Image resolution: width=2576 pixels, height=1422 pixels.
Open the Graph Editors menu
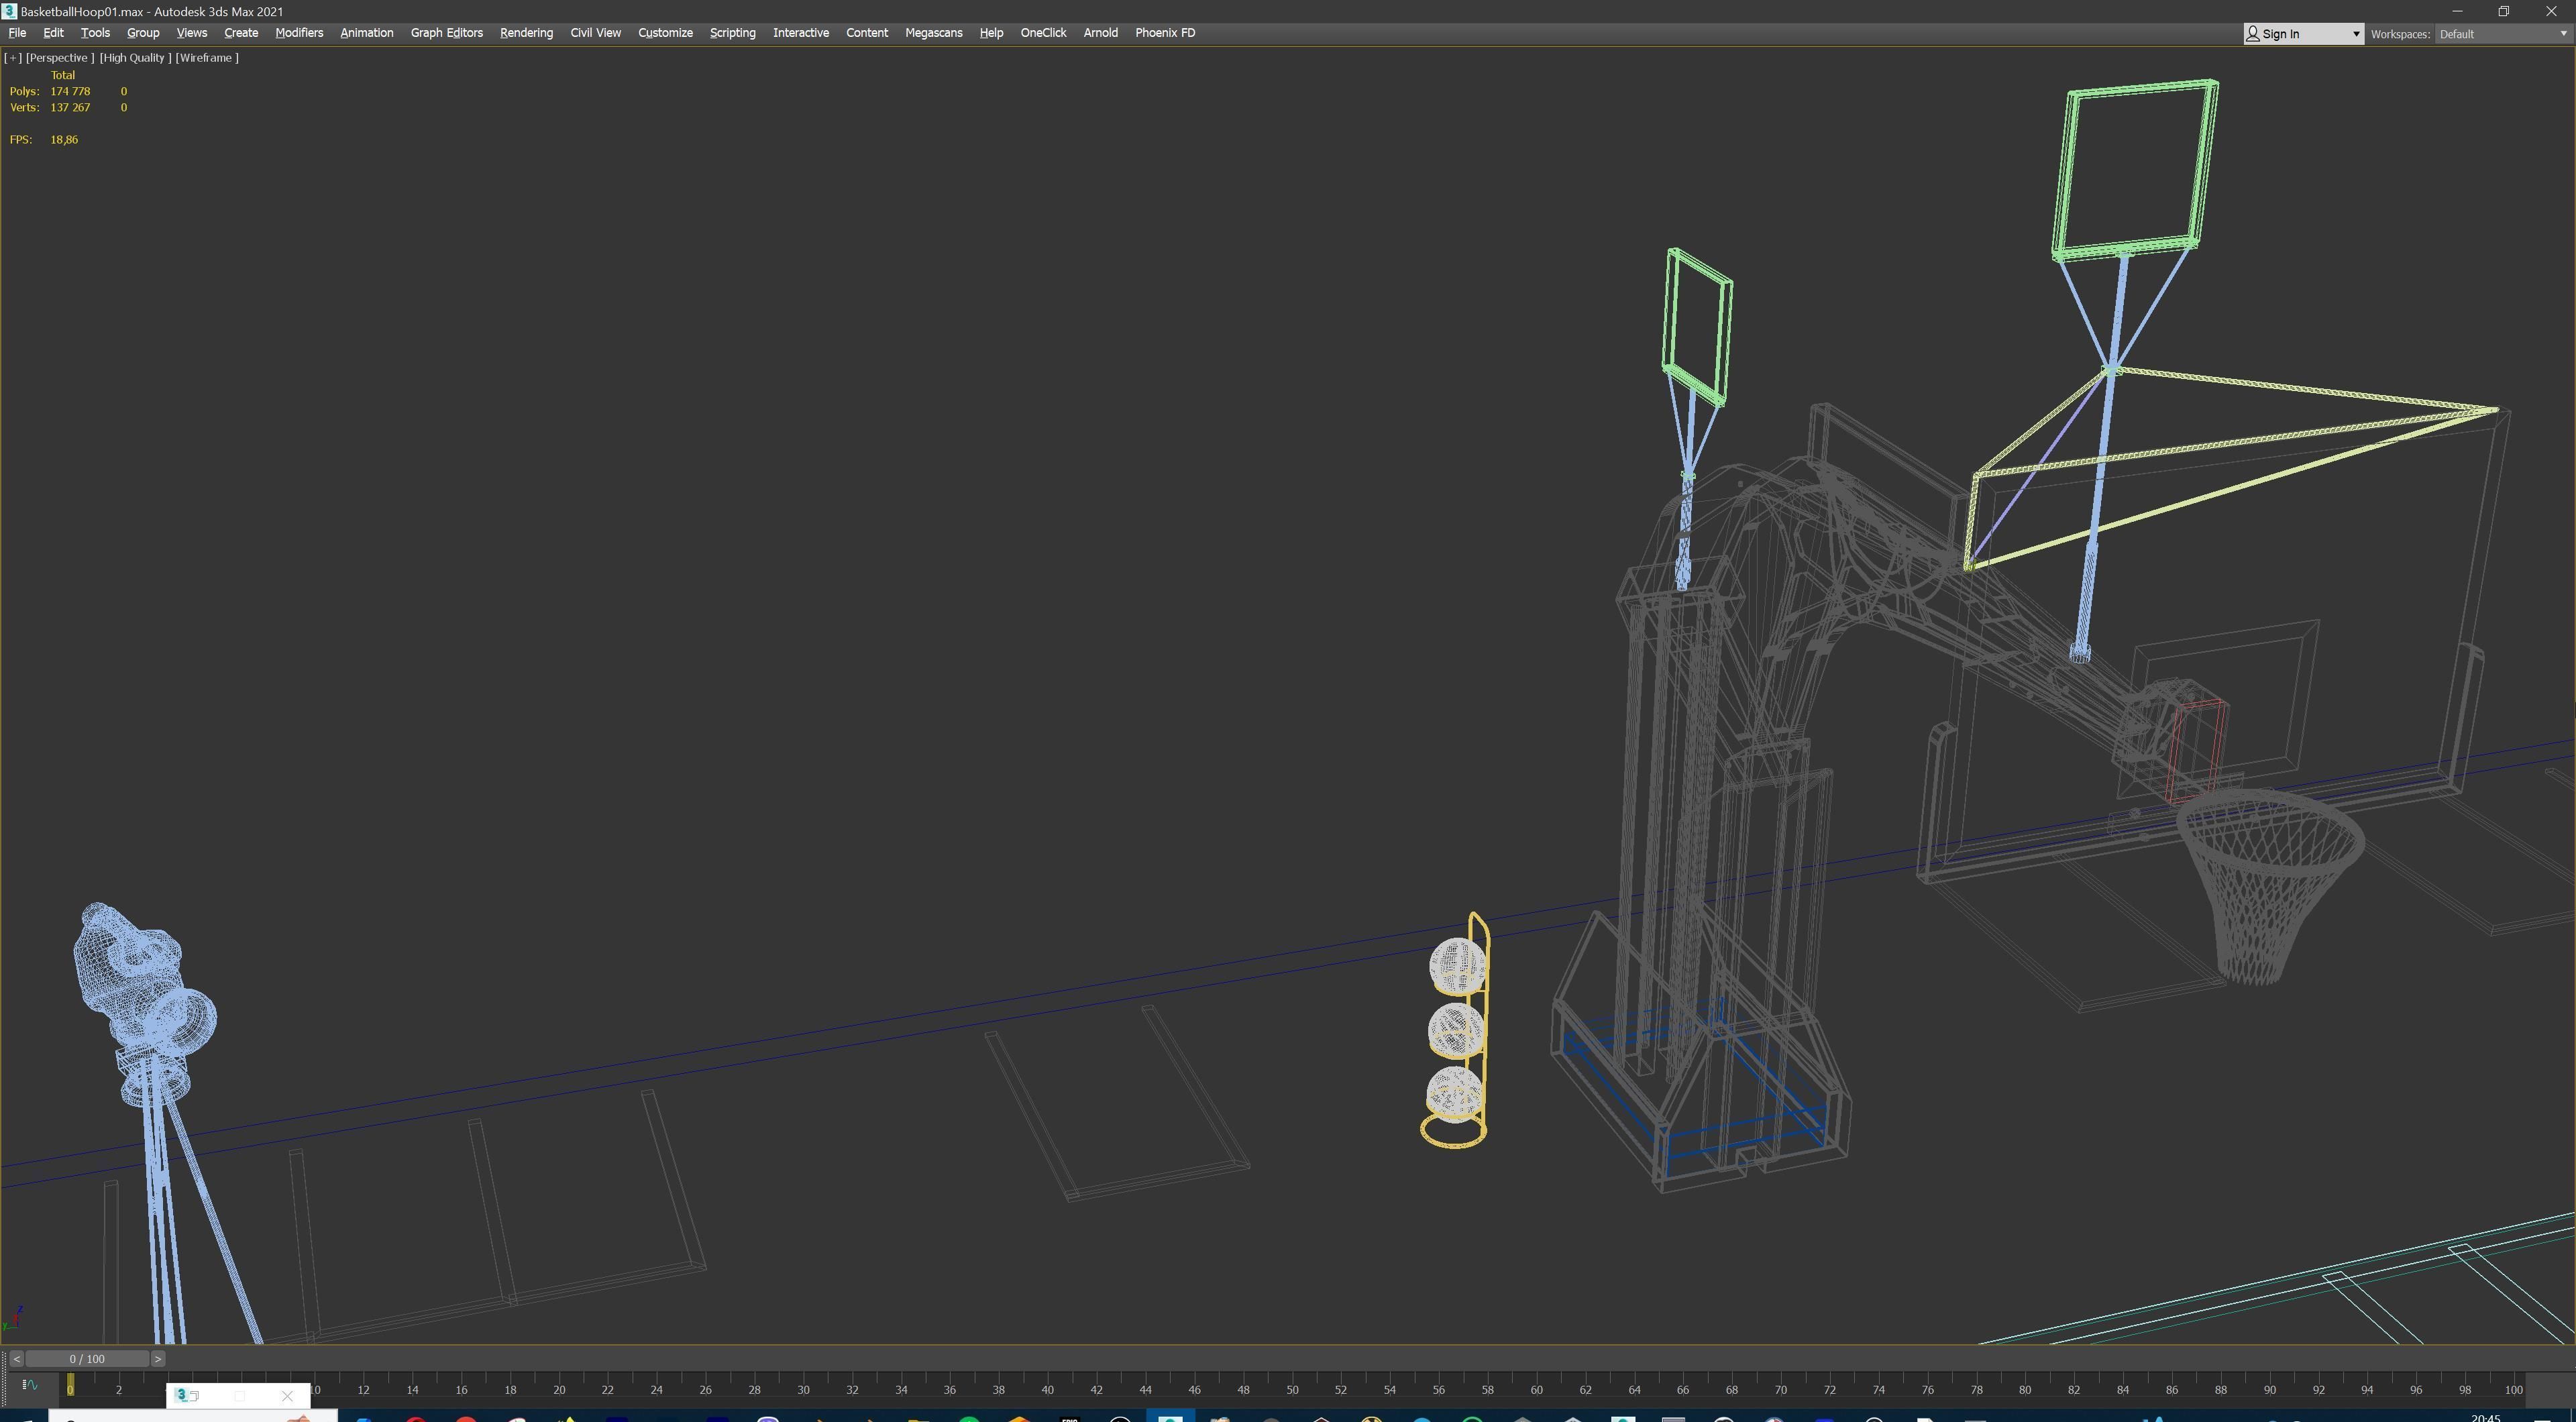(446, 33)
